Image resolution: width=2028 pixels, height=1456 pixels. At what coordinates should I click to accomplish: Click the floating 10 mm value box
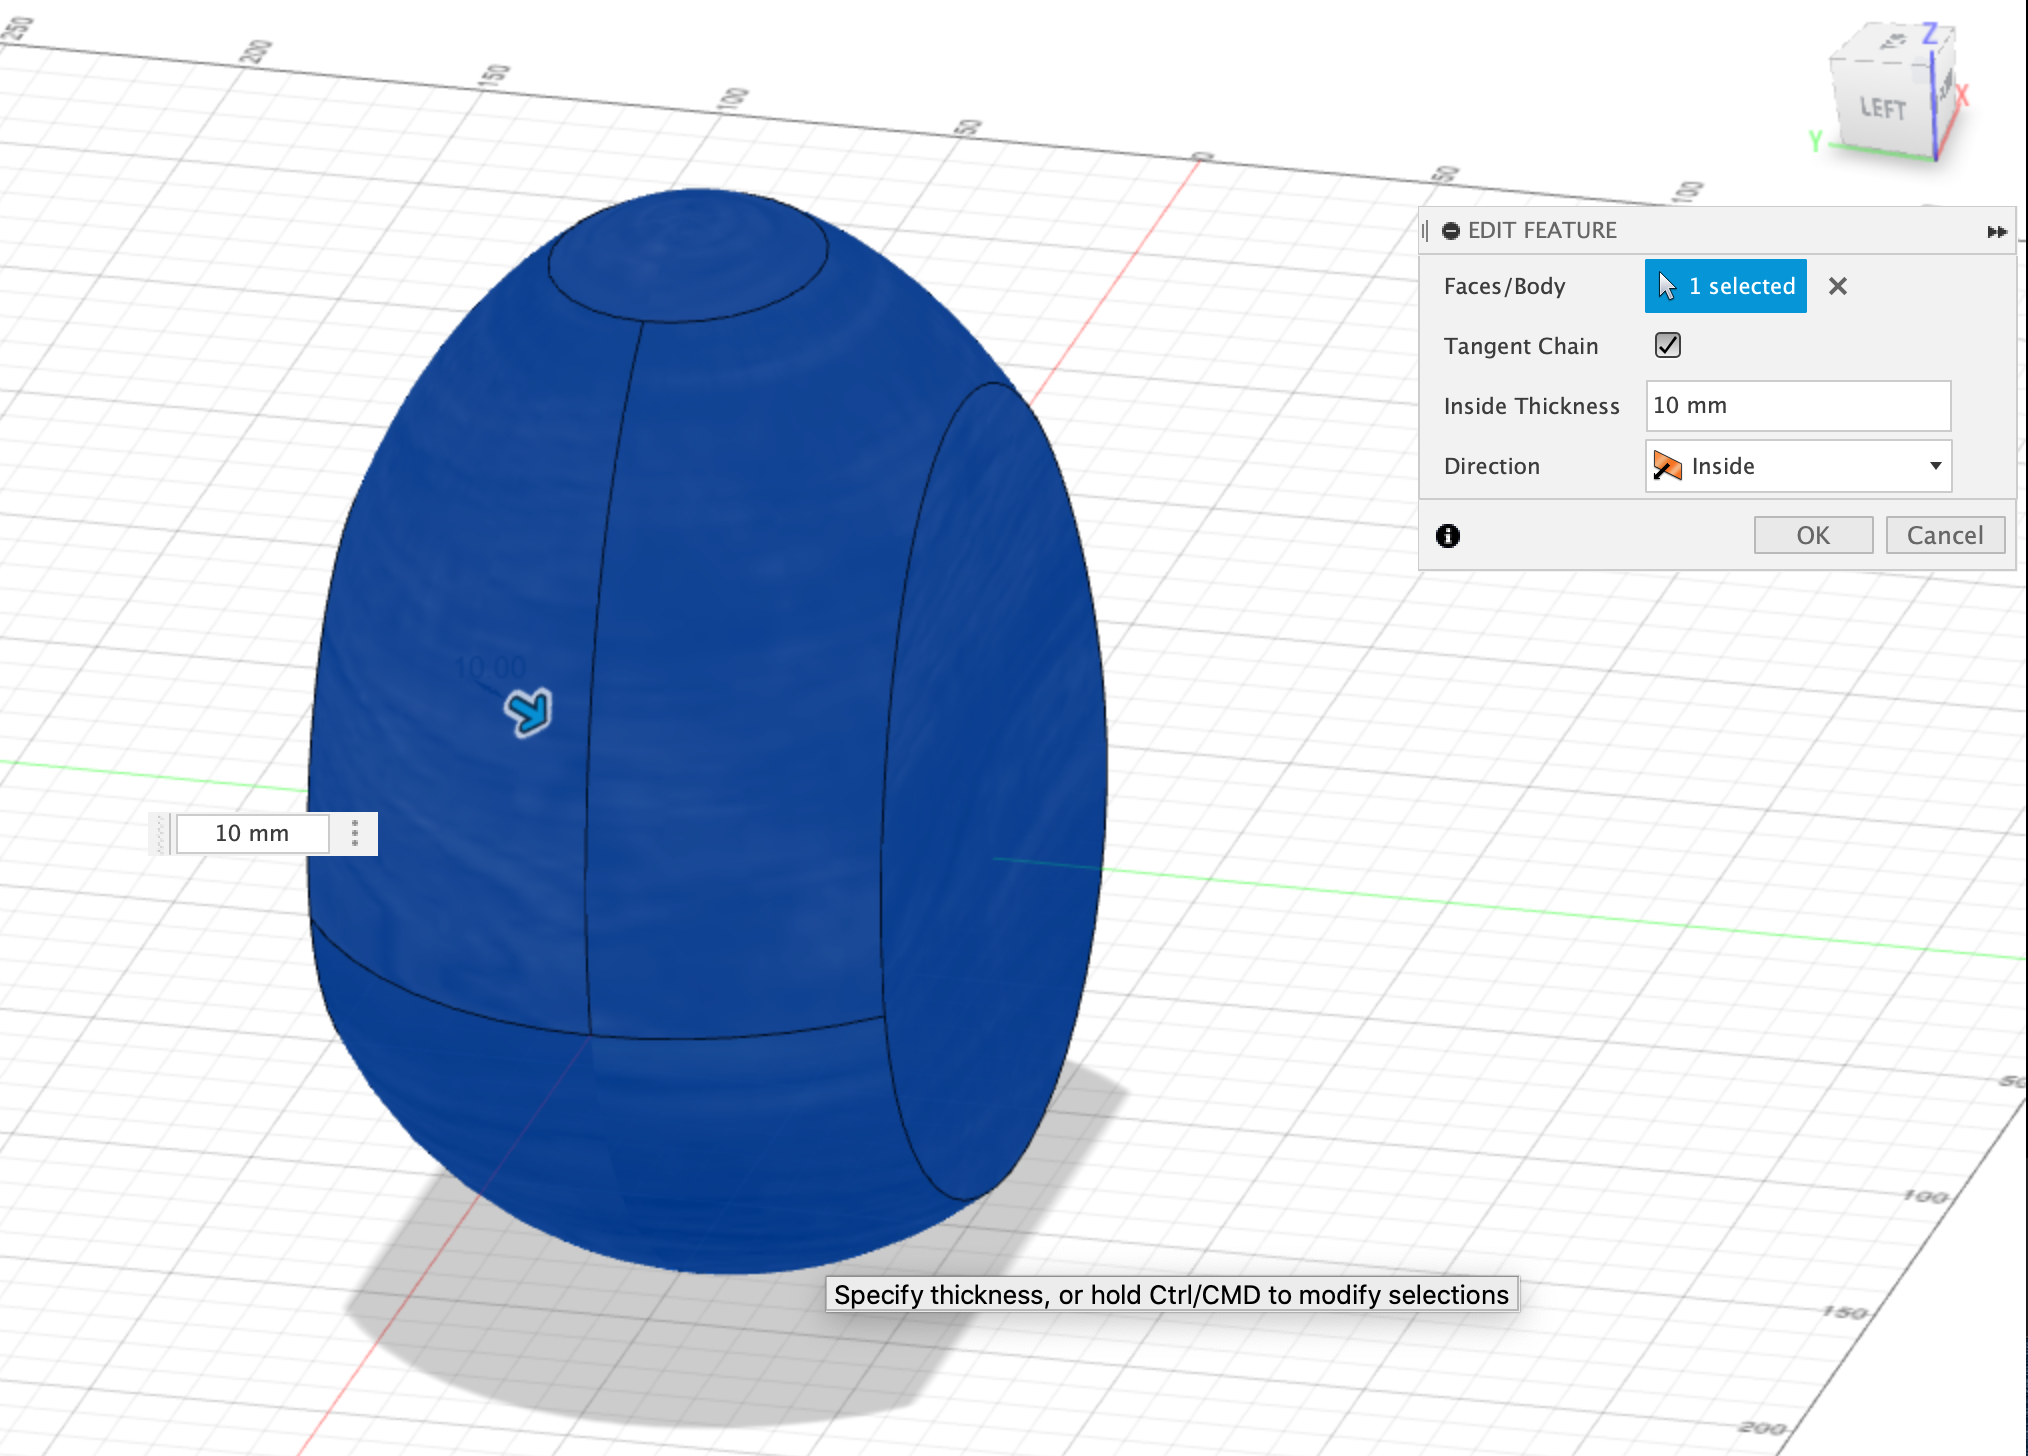[252, 833]
